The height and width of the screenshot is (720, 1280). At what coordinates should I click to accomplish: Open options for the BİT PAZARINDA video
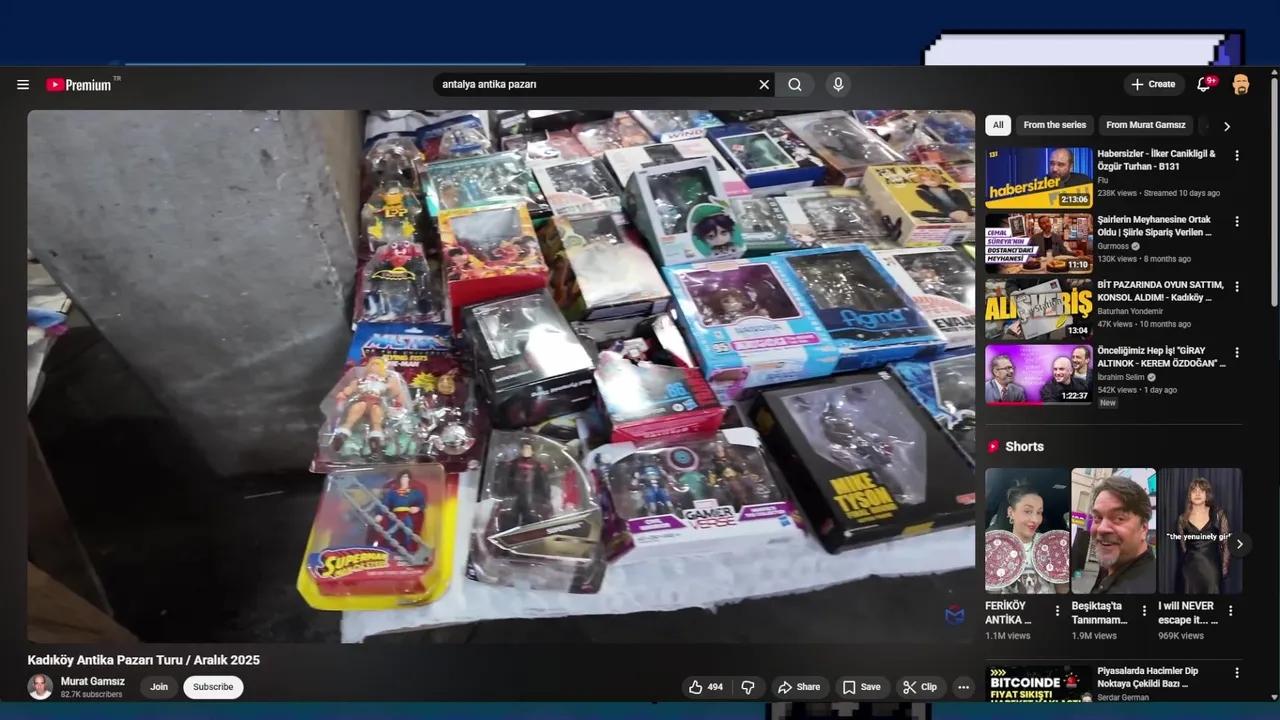click(1237, 287)
